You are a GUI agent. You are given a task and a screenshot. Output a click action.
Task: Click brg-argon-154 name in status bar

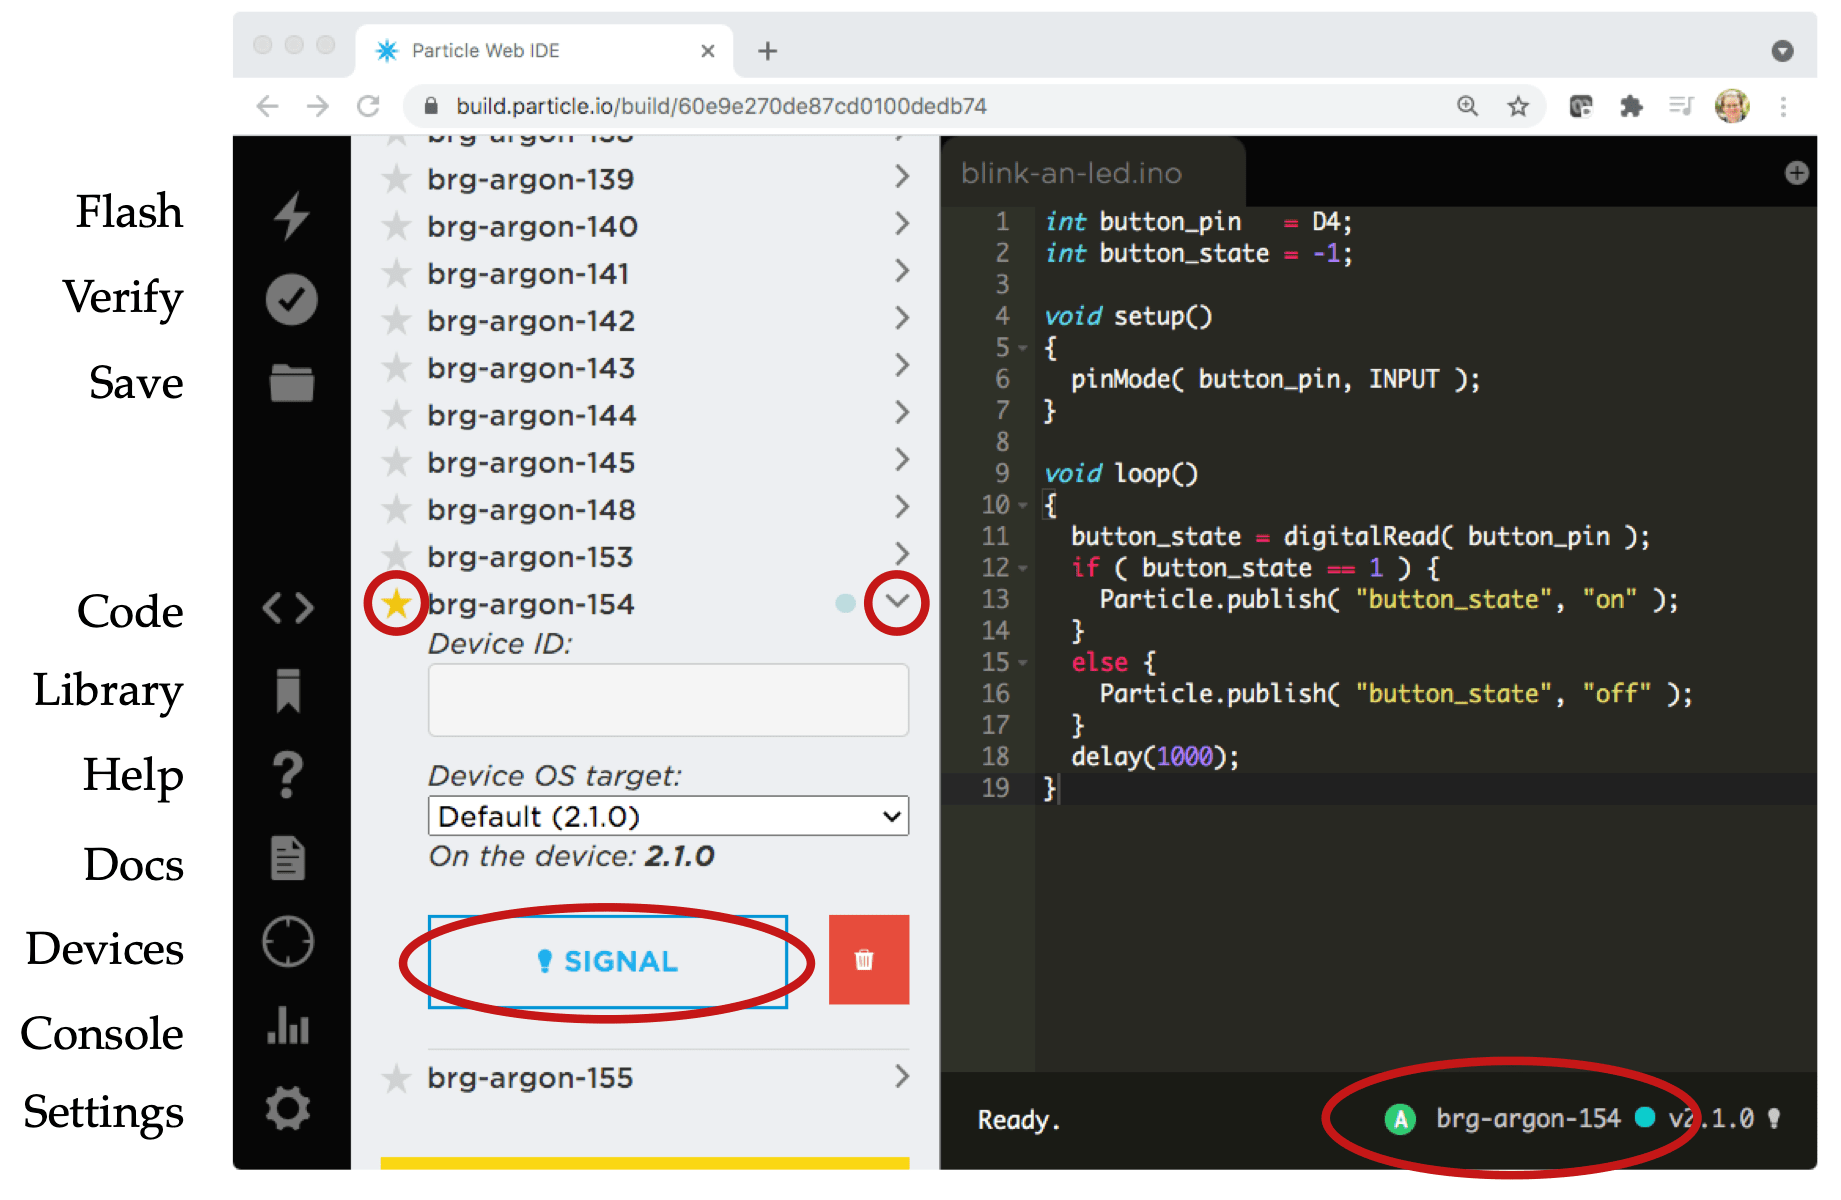[1527, 1118]
